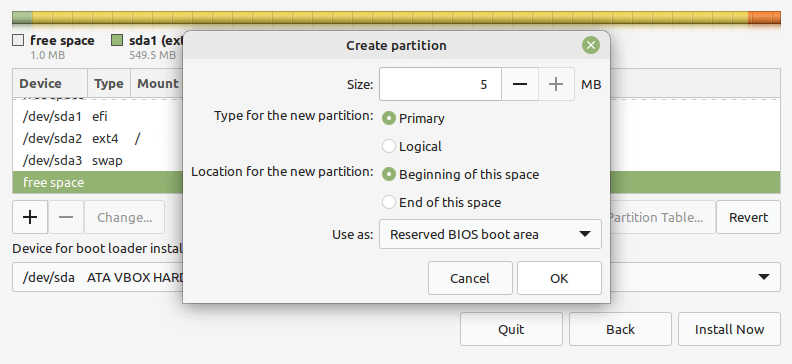Decrease partition size with minus button
This screenshot has height=364, width=792.
[x=520, y=84]
